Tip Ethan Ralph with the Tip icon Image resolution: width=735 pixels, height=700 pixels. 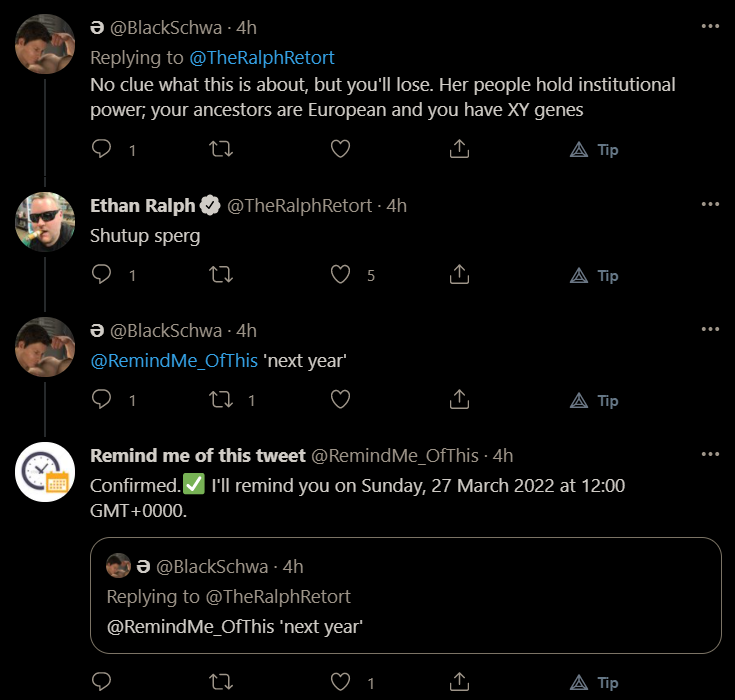594,275
